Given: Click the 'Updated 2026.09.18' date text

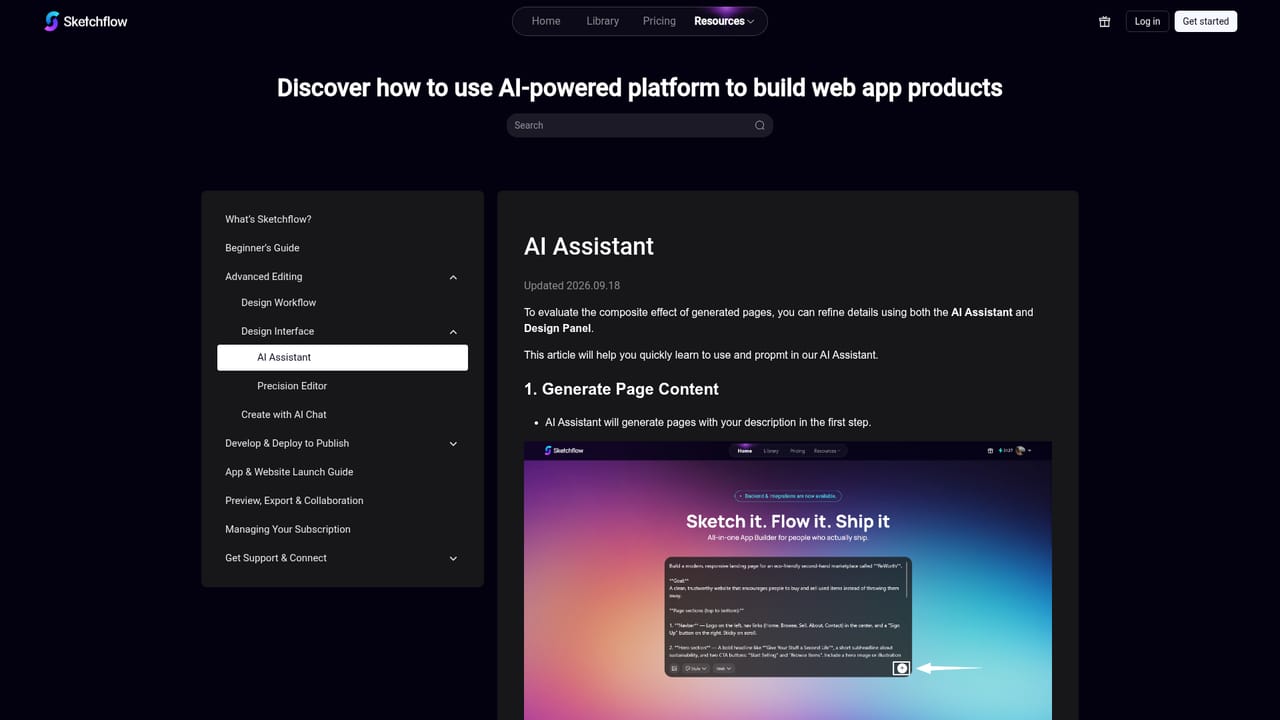Looking at the screenshot, I should point(572,286).
